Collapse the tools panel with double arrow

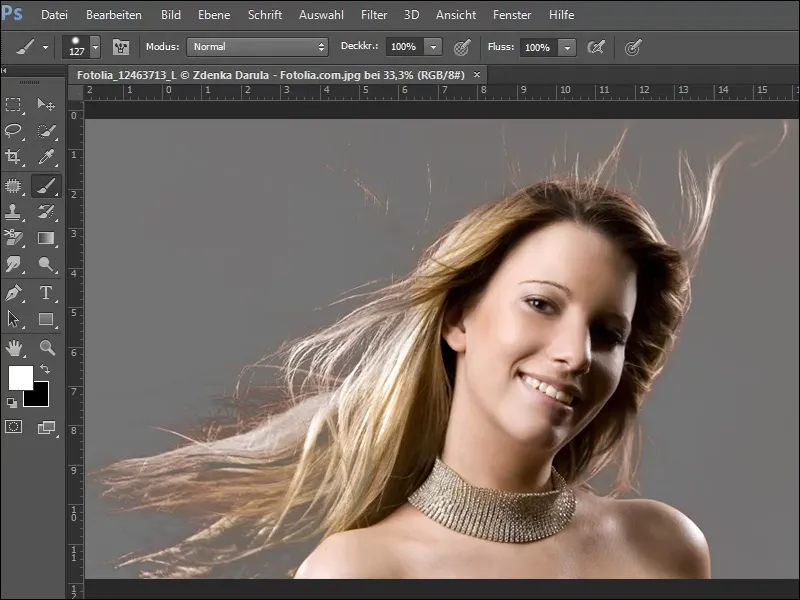click(x=4, y=71)
